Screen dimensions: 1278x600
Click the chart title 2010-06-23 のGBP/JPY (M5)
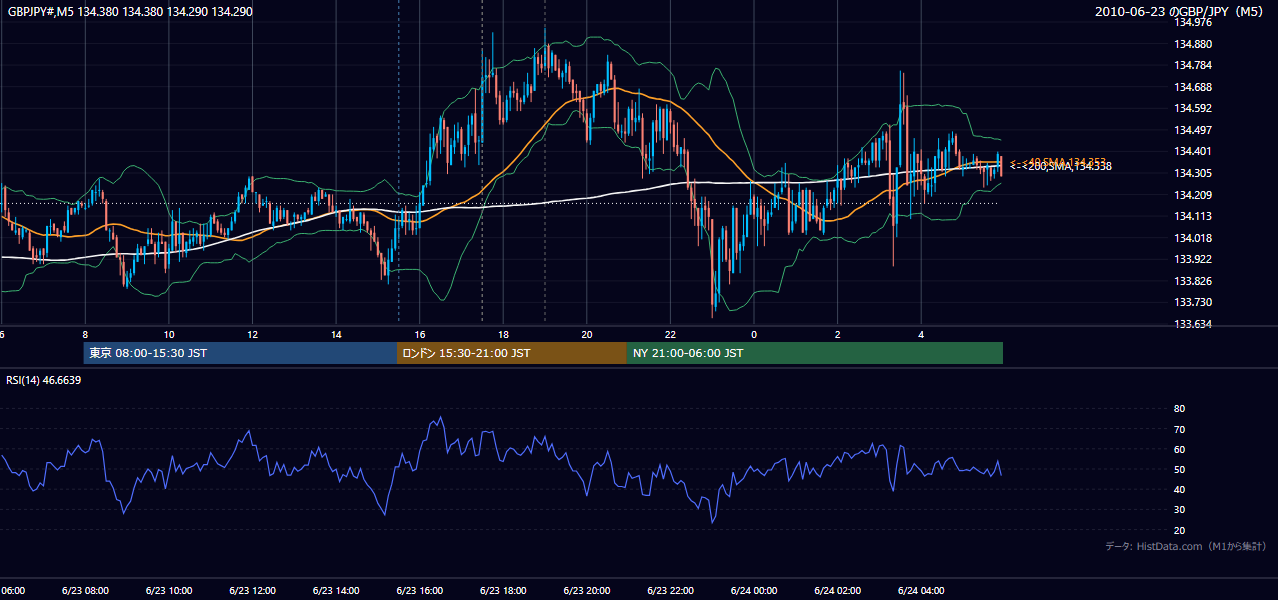coord(1181,11)
